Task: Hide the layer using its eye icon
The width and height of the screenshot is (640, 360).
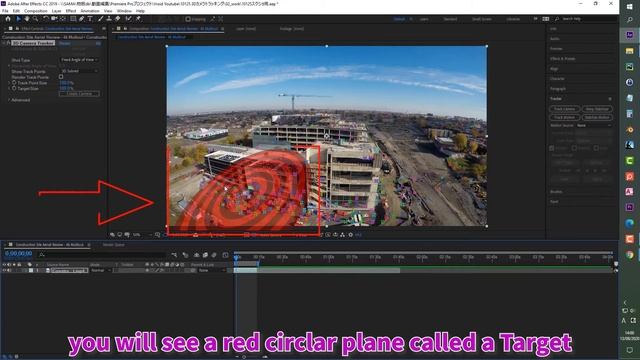Action: click(4, 270)
